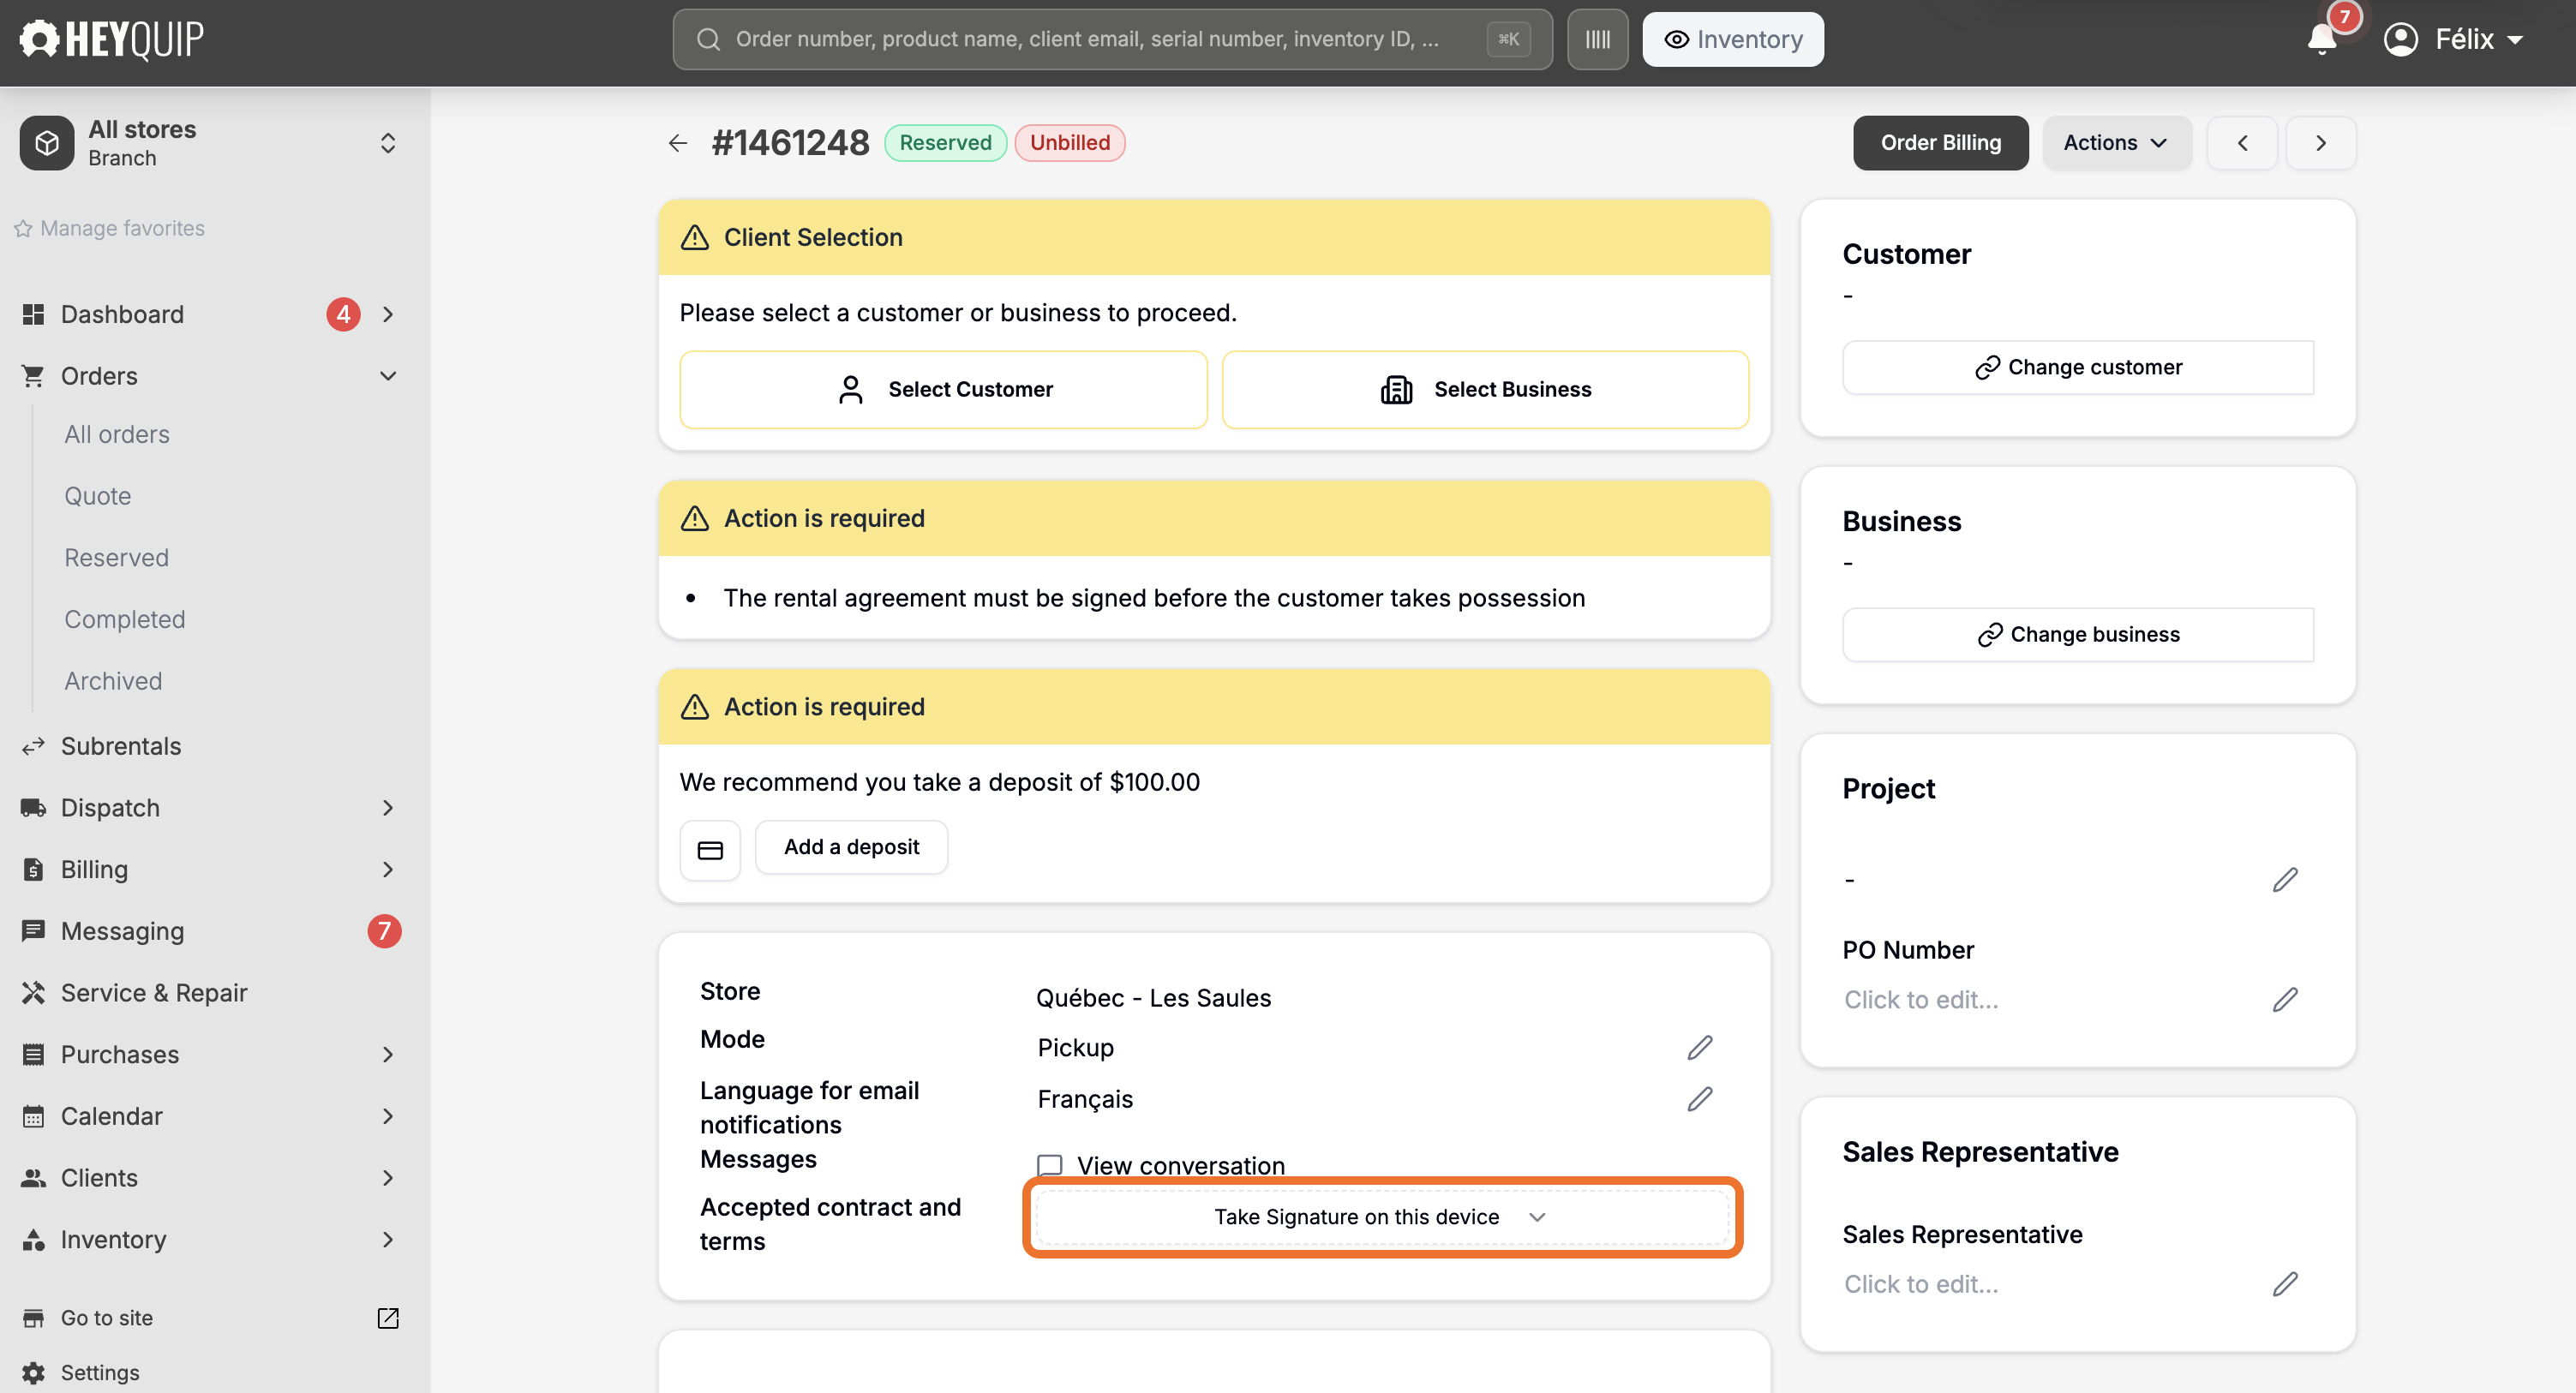Toggle the View conversation checkbox
The height and width of the screenshot is (1393, 2576).
(x=1049, y=1165)
